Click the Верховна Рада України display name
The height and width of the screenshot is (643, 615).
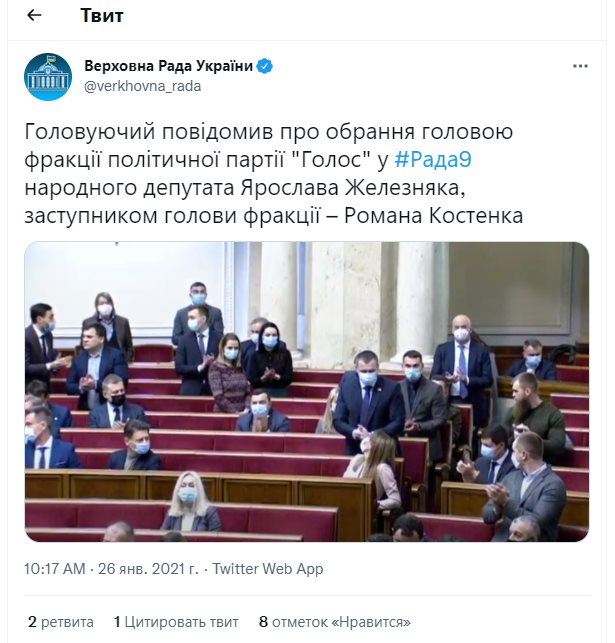(x=168, y=66)
